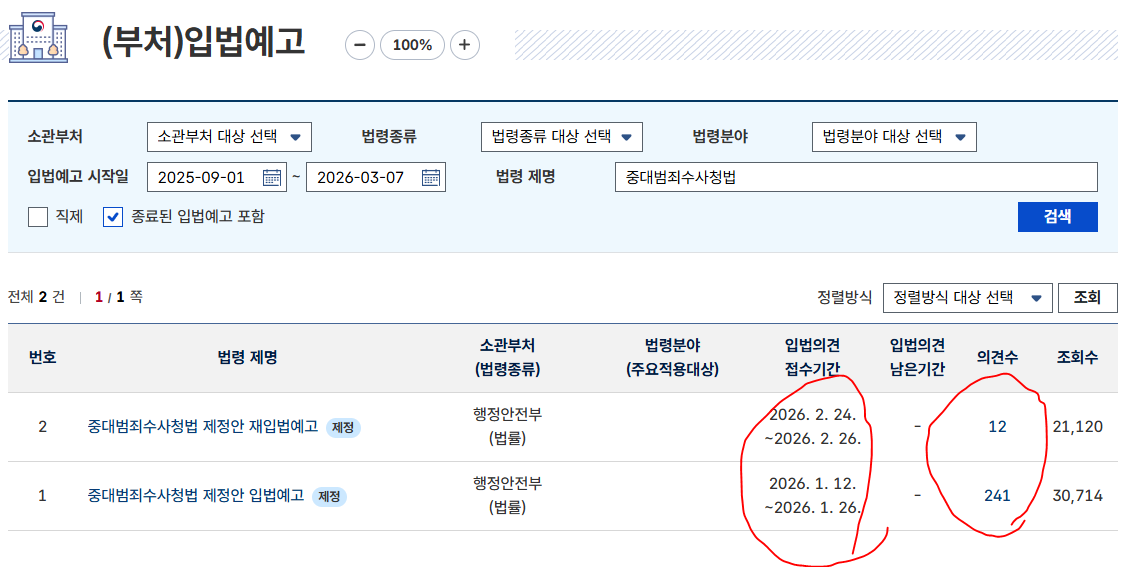Decrease zoom with the minus icon

360,45
